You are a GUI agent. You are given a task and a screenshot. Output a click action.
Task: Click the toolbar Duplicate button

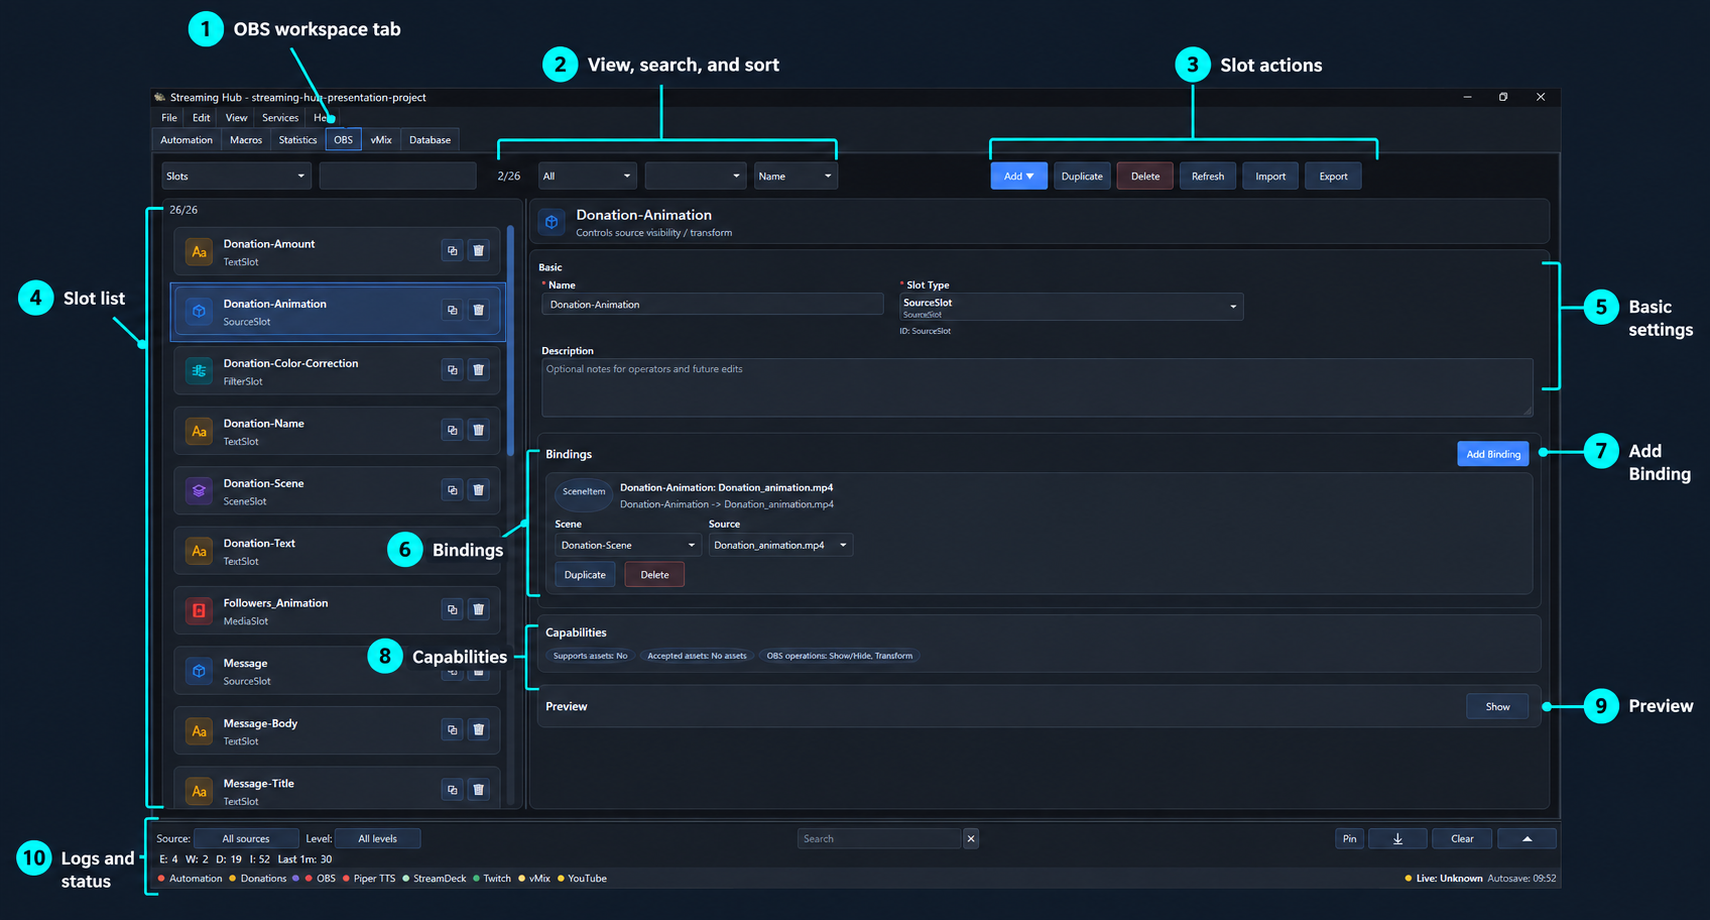pos(1082,176)
